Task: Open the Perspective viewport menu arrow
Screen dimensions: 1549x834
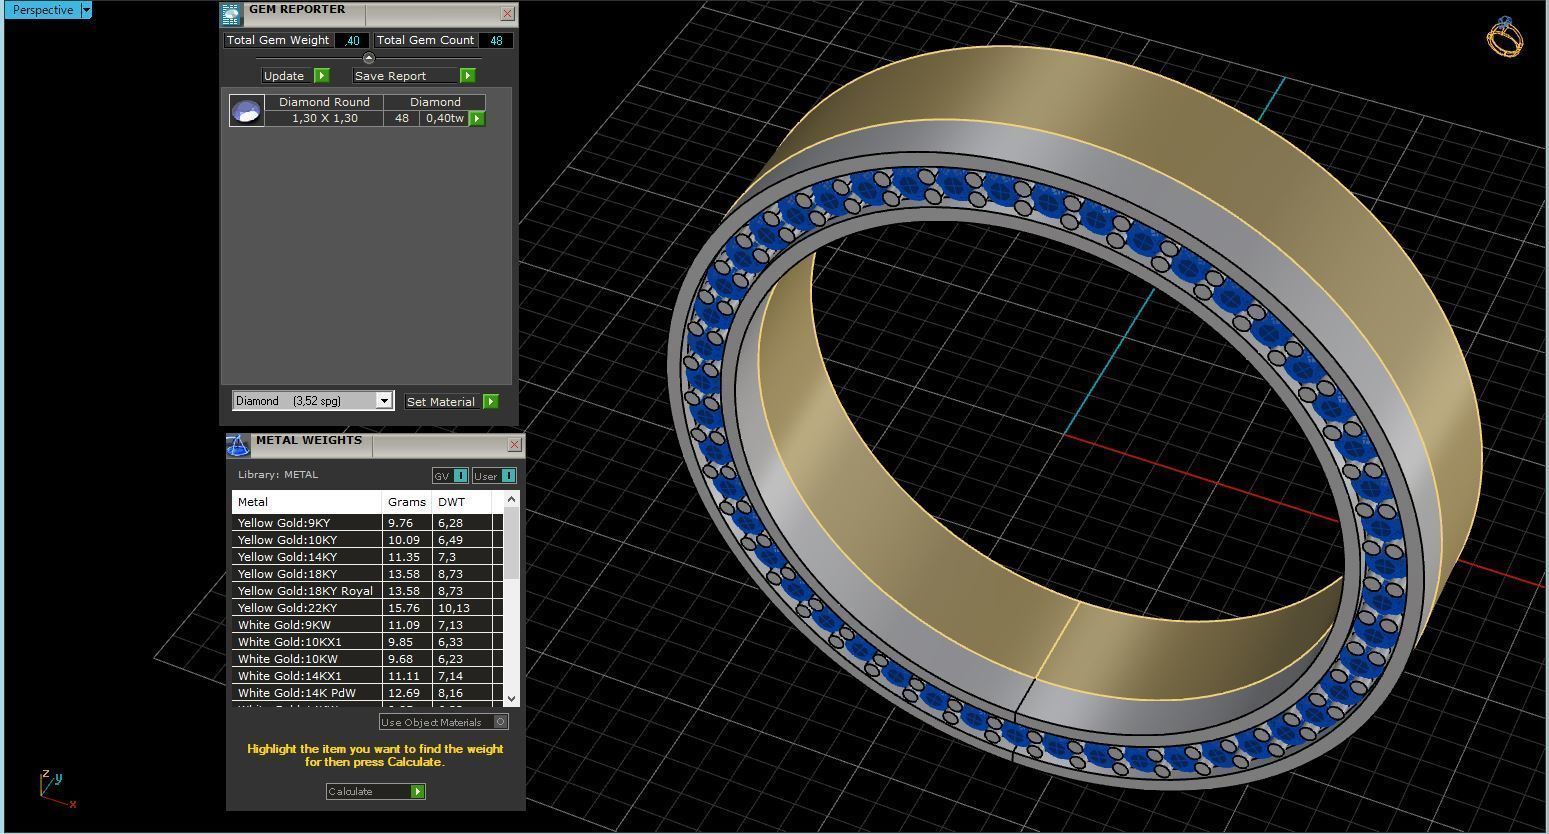Action: click(x=86, y=10)
